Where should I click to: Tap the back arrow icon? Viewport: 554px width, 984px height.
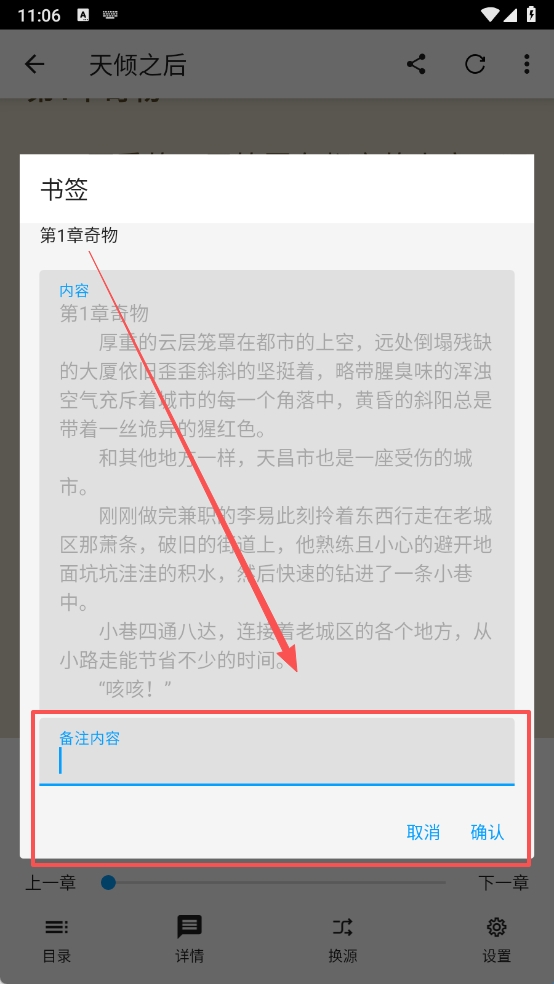point(35,64)
